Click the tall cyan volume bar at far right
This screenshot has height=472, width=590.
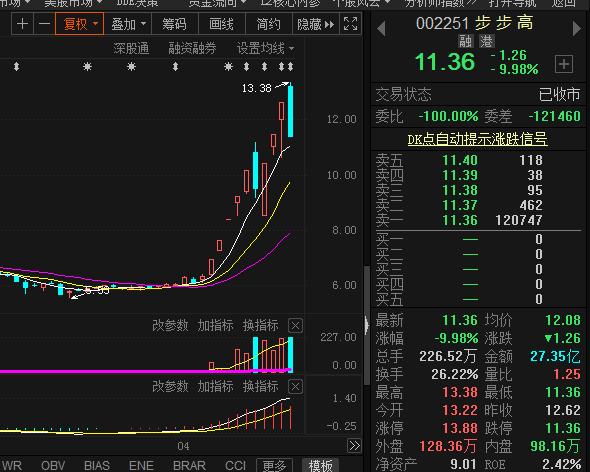(x=290, y=354)
